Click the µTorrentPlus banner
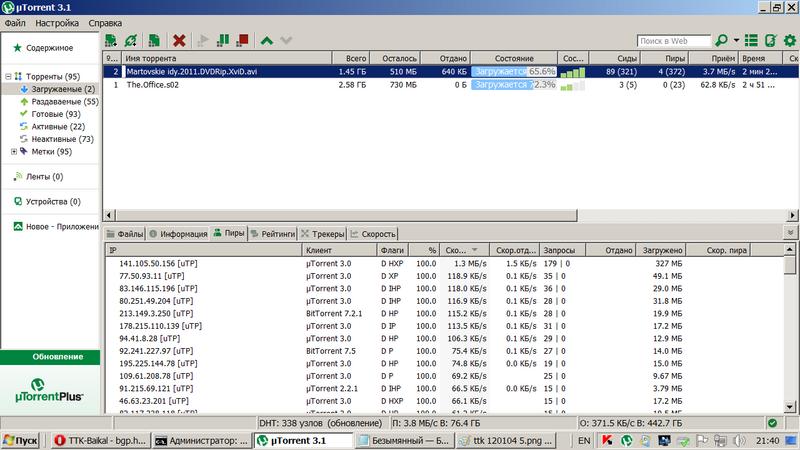Viewport: 800px width, 450px height. pyautogui.click(x=49, y=390)
